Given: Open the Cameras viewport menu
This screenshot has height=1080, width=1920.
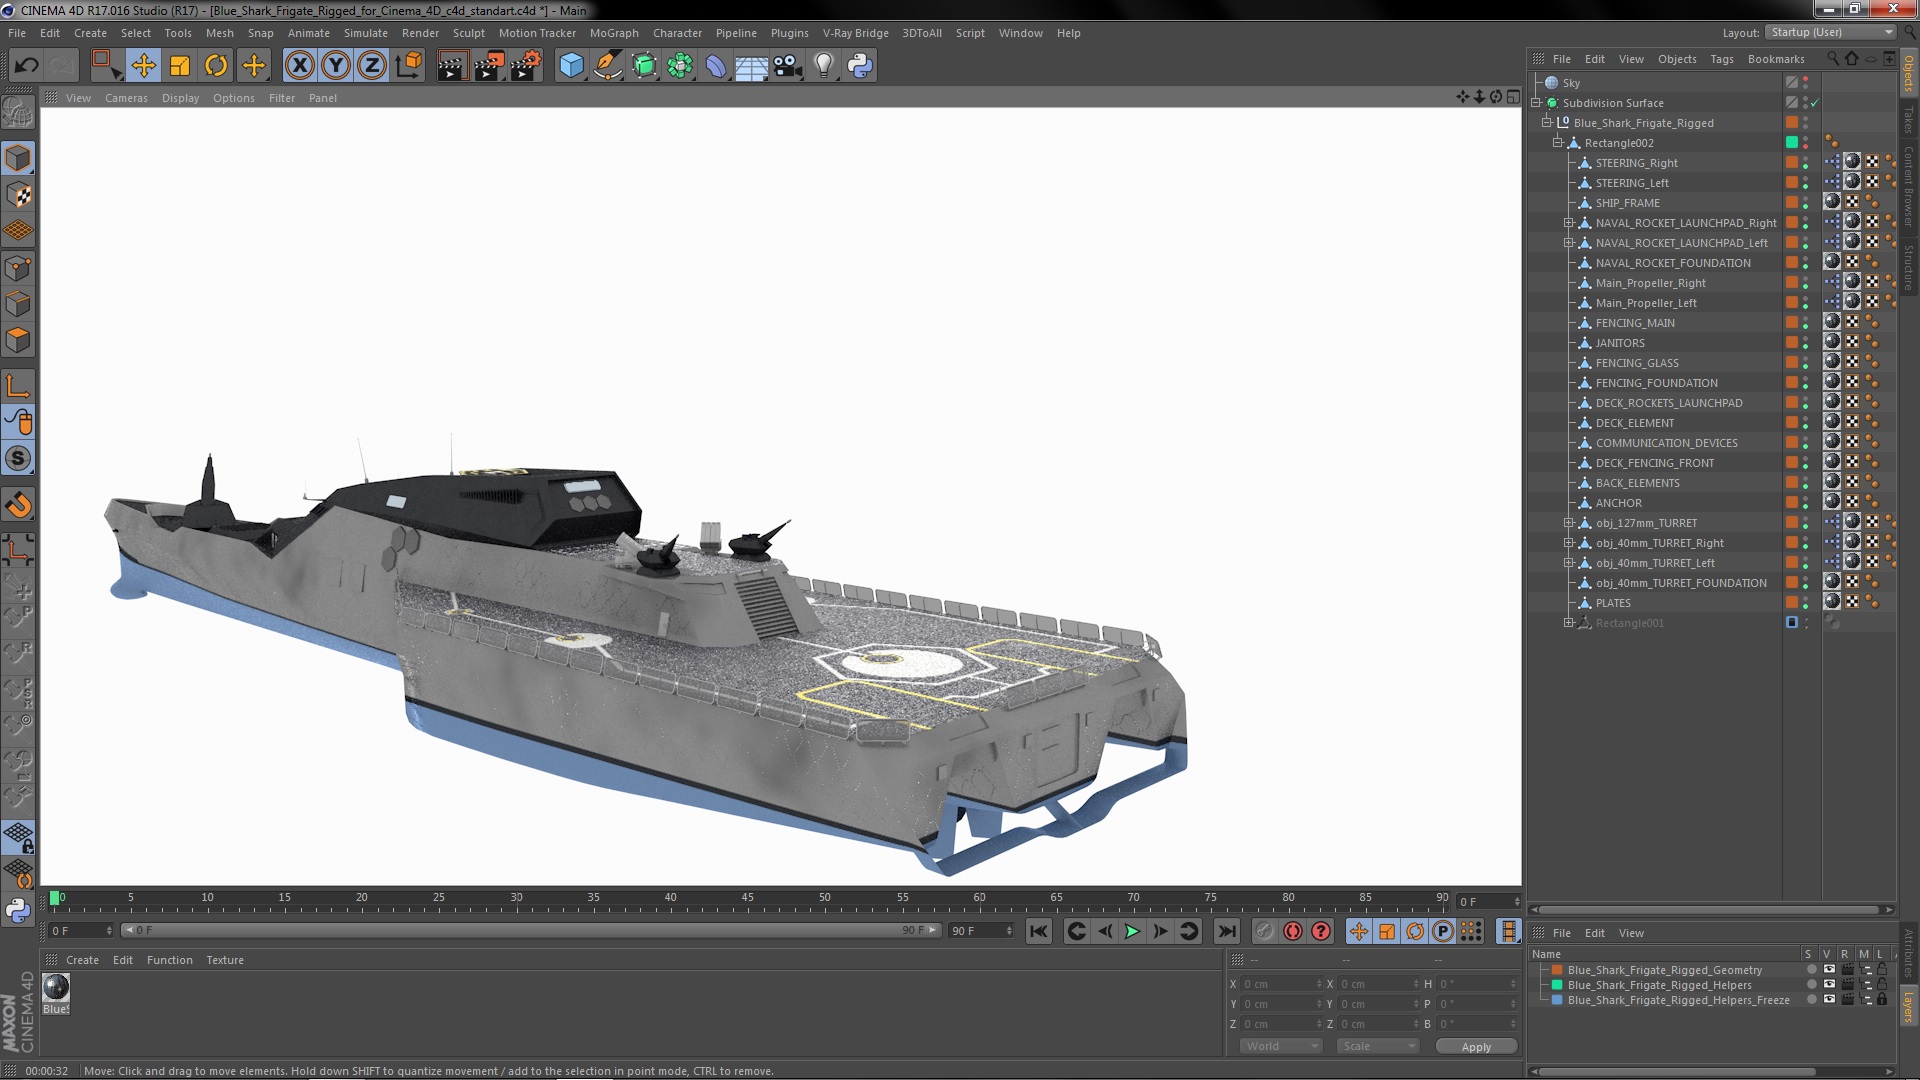Looking at the screenshot, I should (x=126, y=98).
